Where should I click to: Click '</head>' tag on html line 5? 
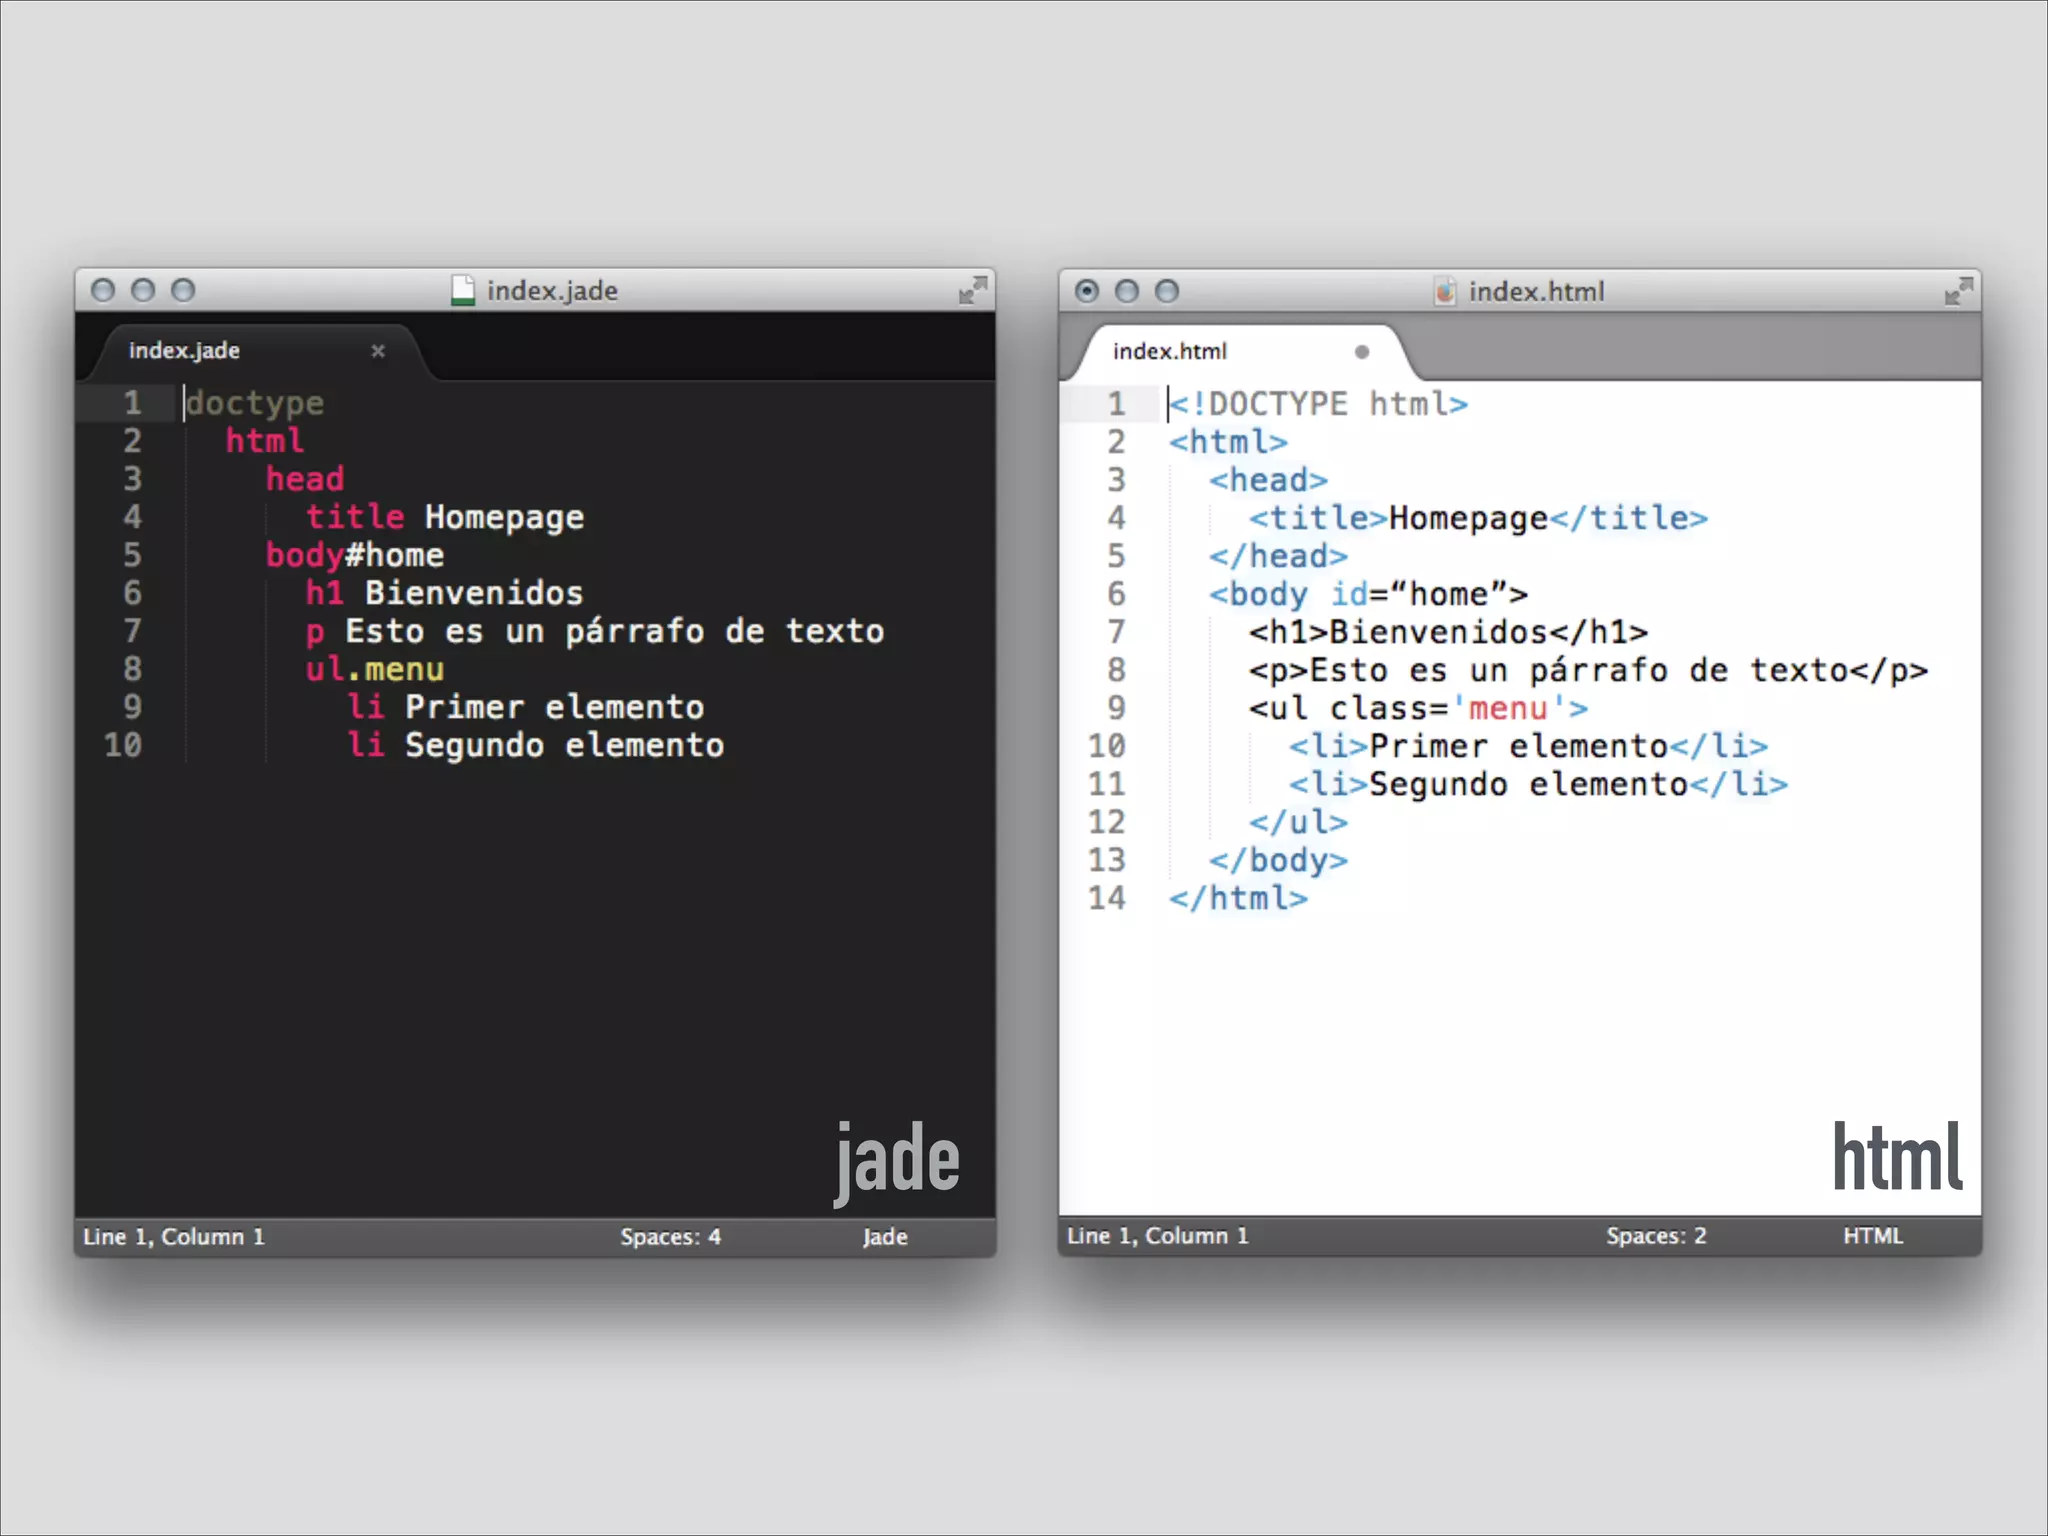click(1278, 556)
